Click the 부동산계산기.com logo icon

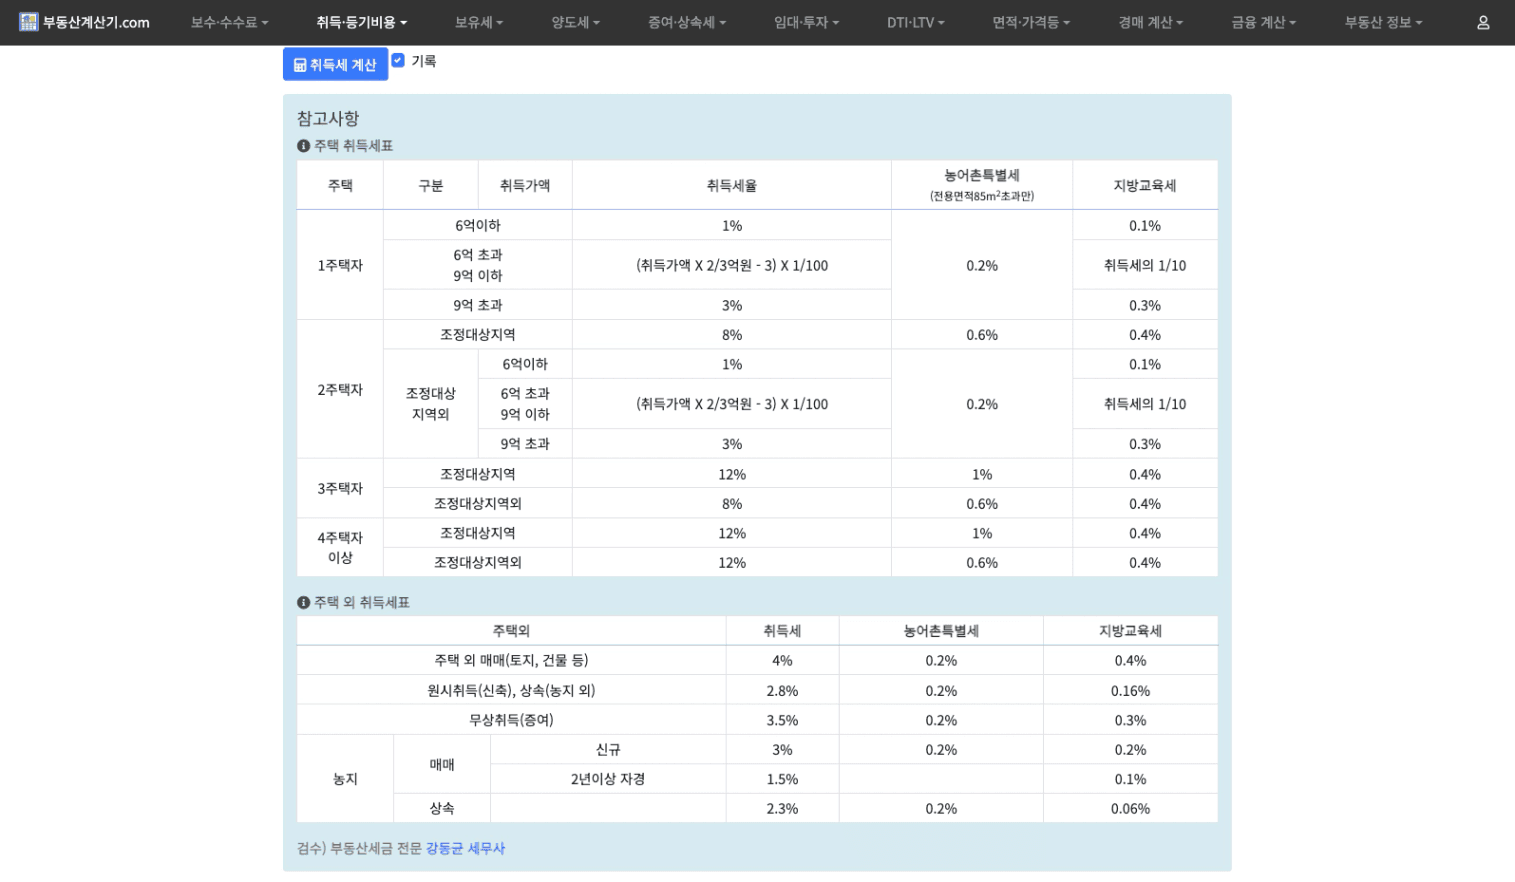(28, 22)
